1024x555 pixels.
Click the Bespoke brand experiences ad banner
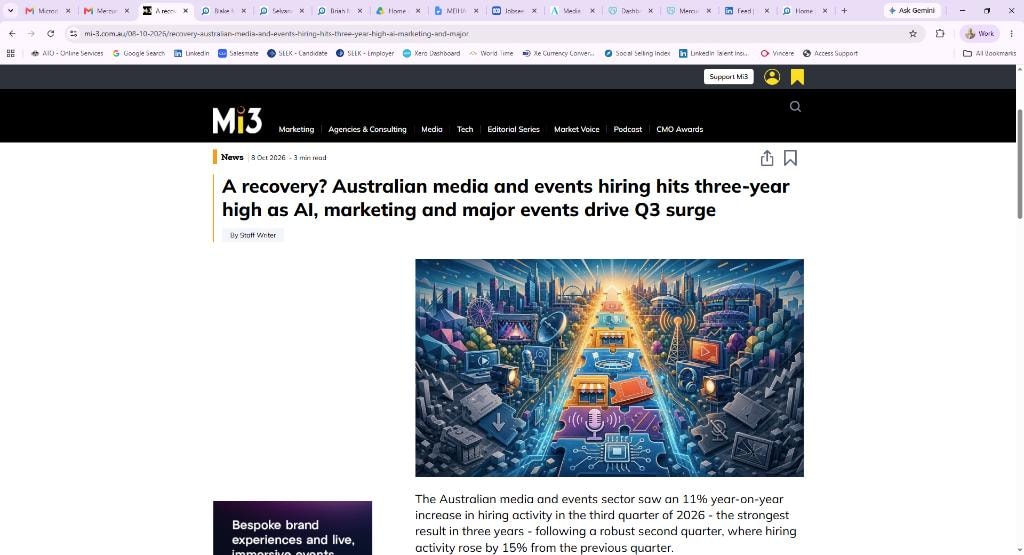pos(292,528)
